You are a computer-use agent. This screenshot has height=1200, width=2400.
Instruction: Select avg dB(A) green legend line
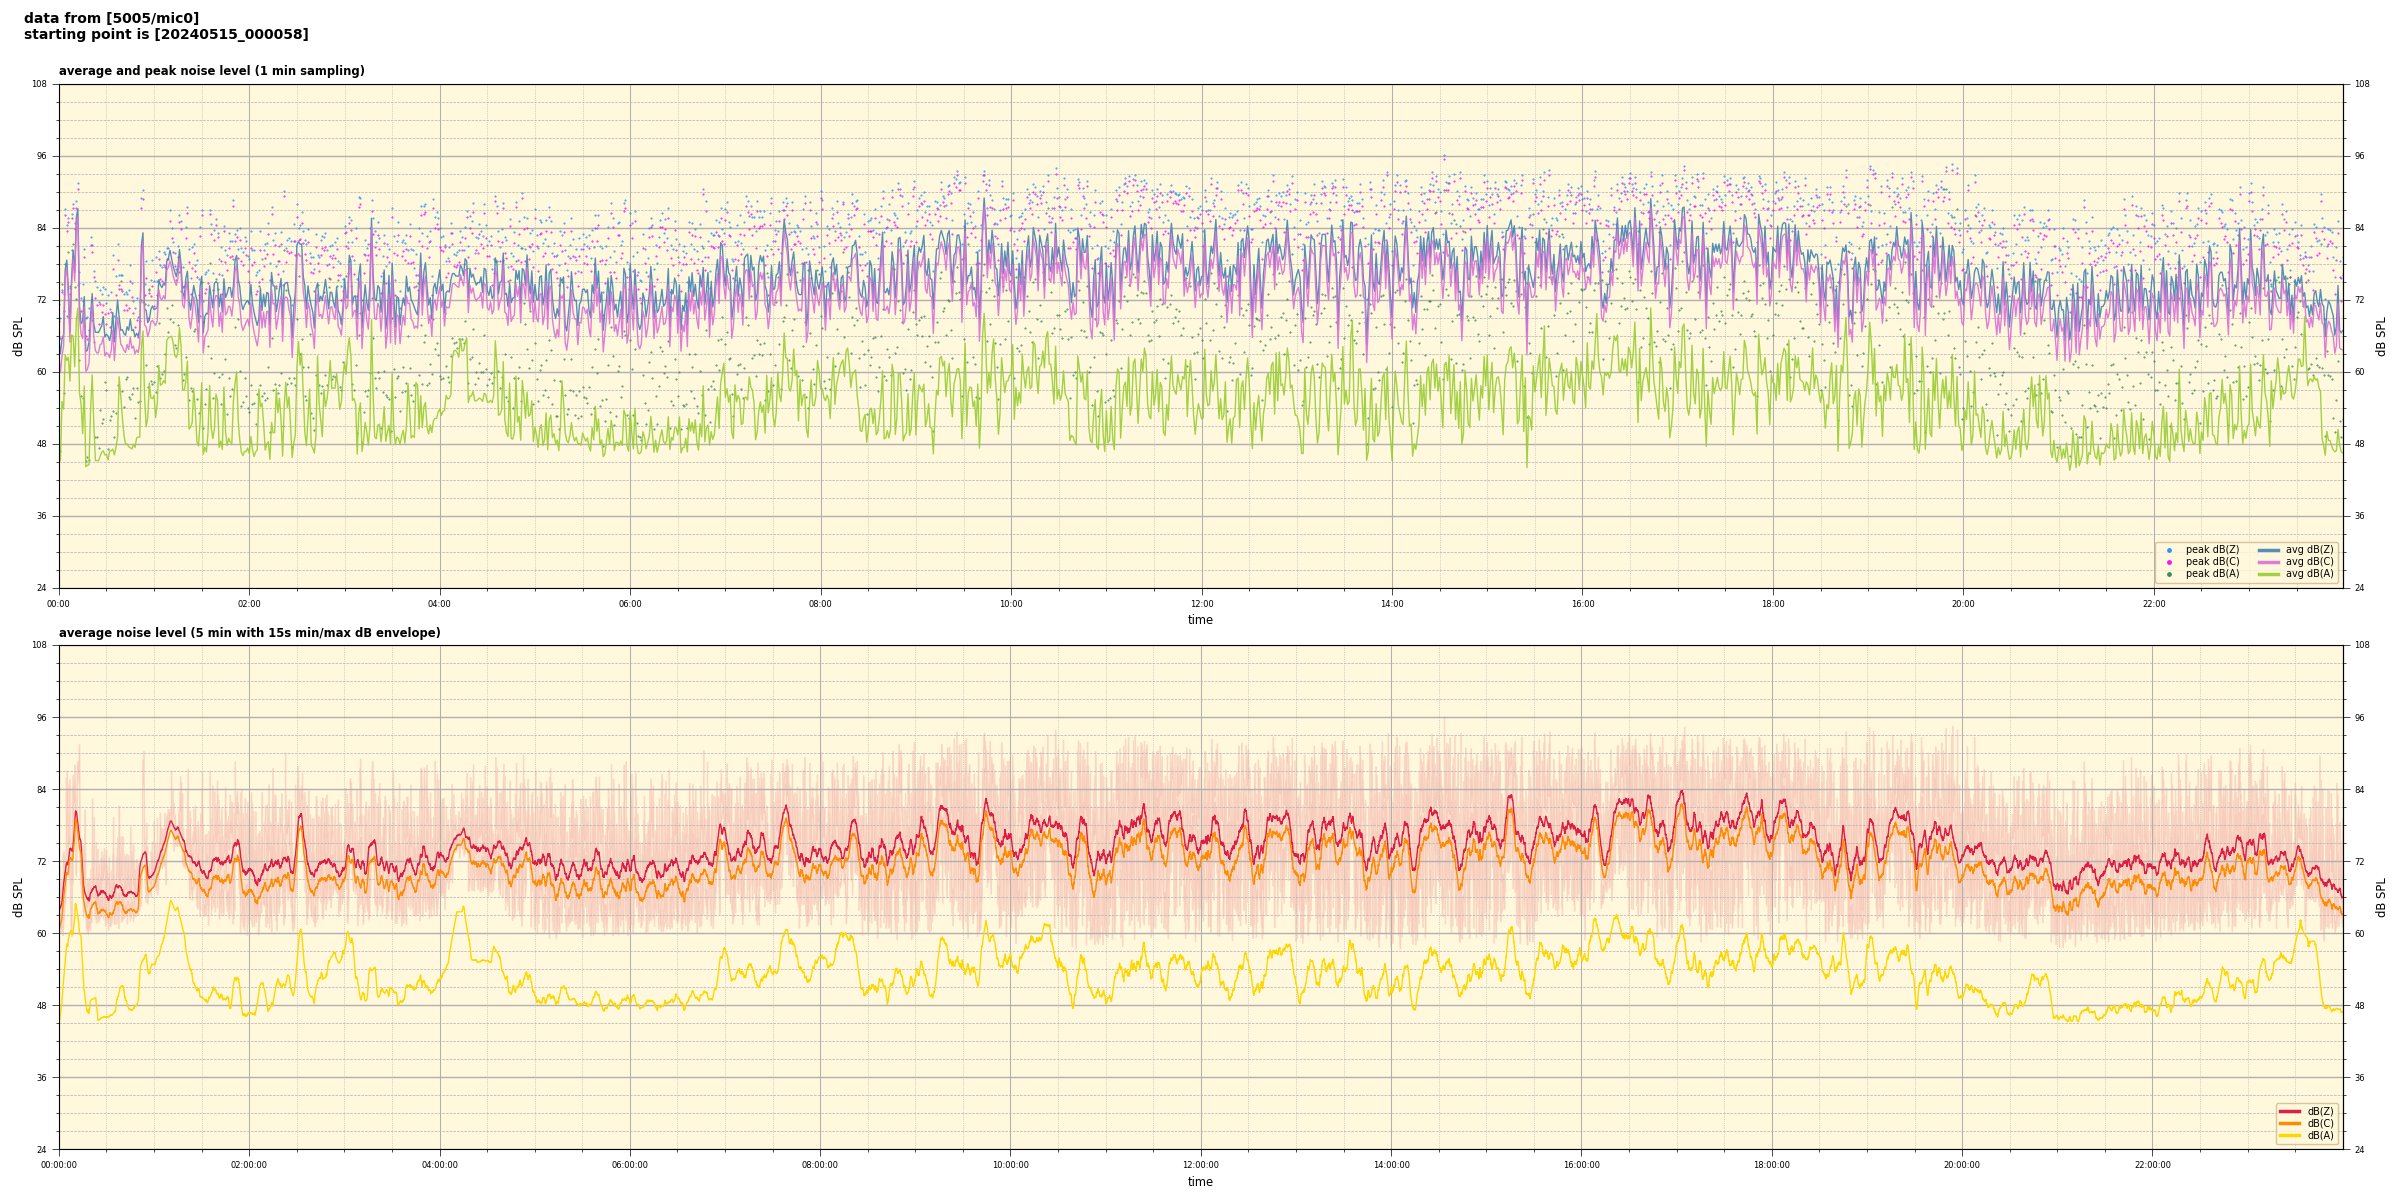click(2268, 574)
